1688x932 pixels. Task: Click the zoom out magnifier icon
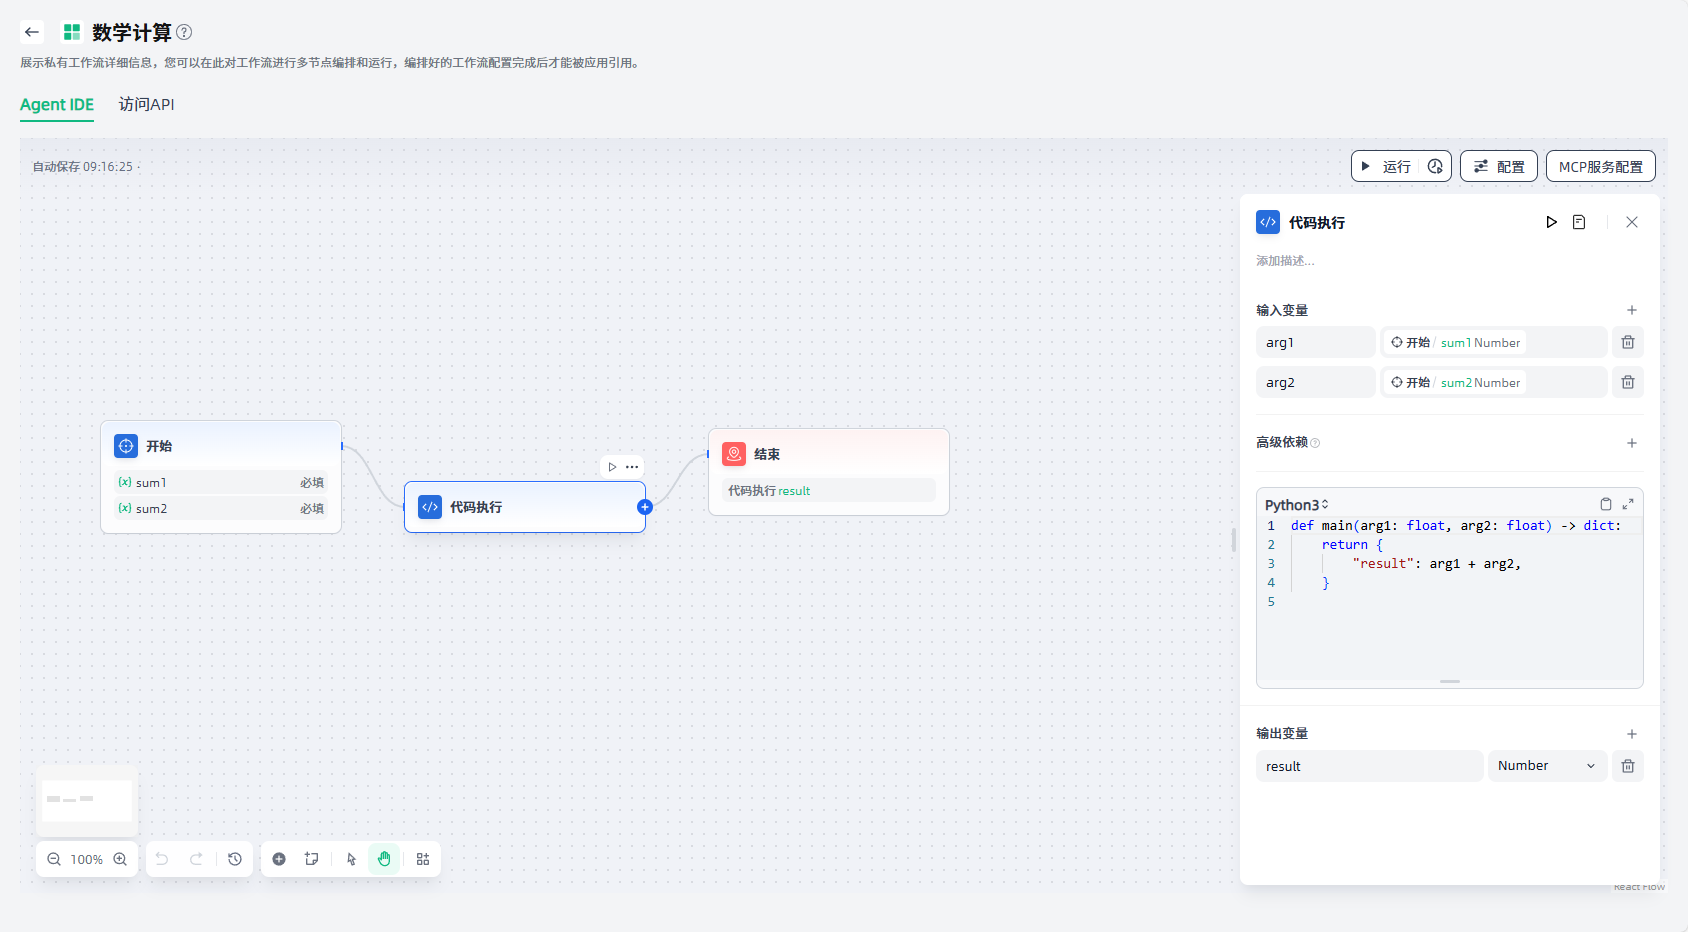point(54,859)
